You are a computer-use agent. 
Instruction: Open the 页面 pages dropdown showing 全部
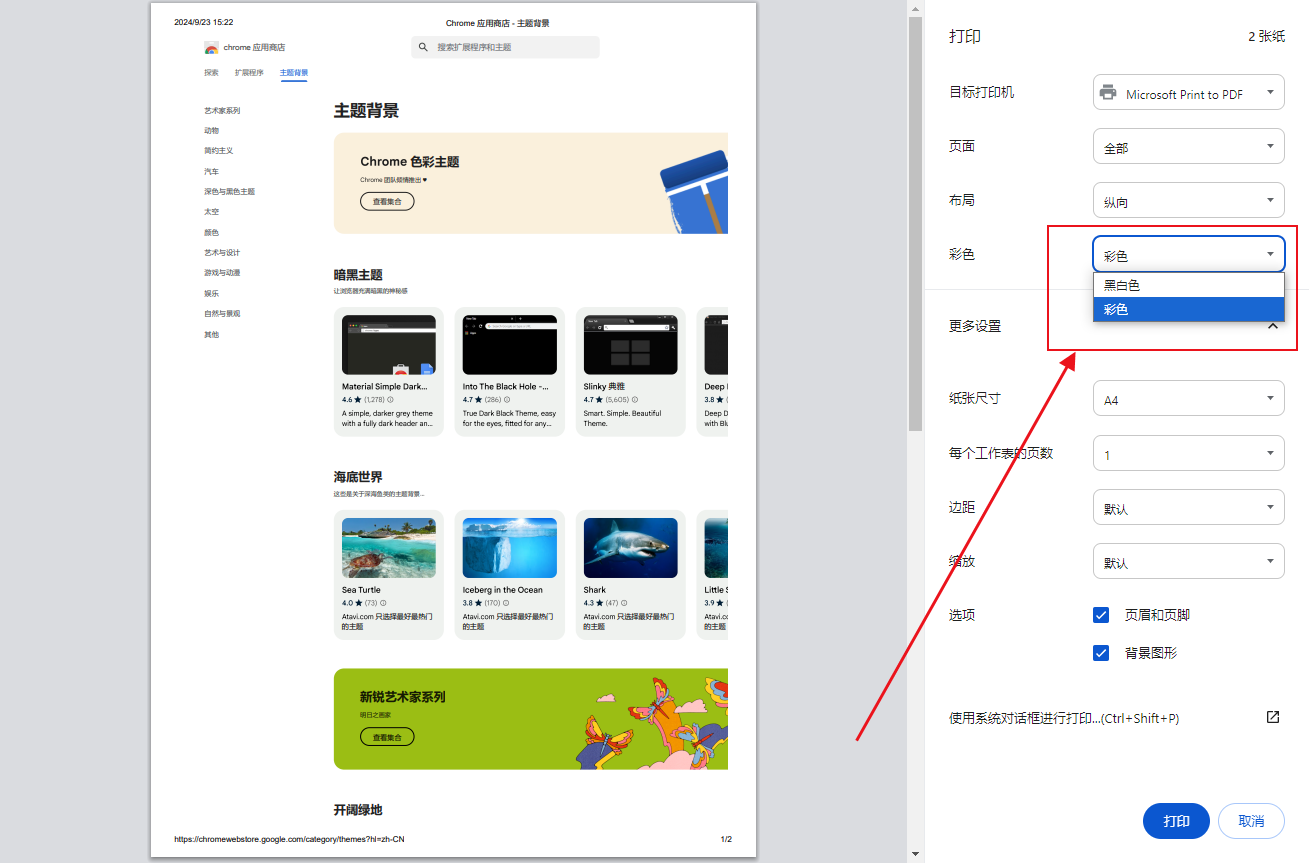pyautogui.click(x=1188, y=147)
